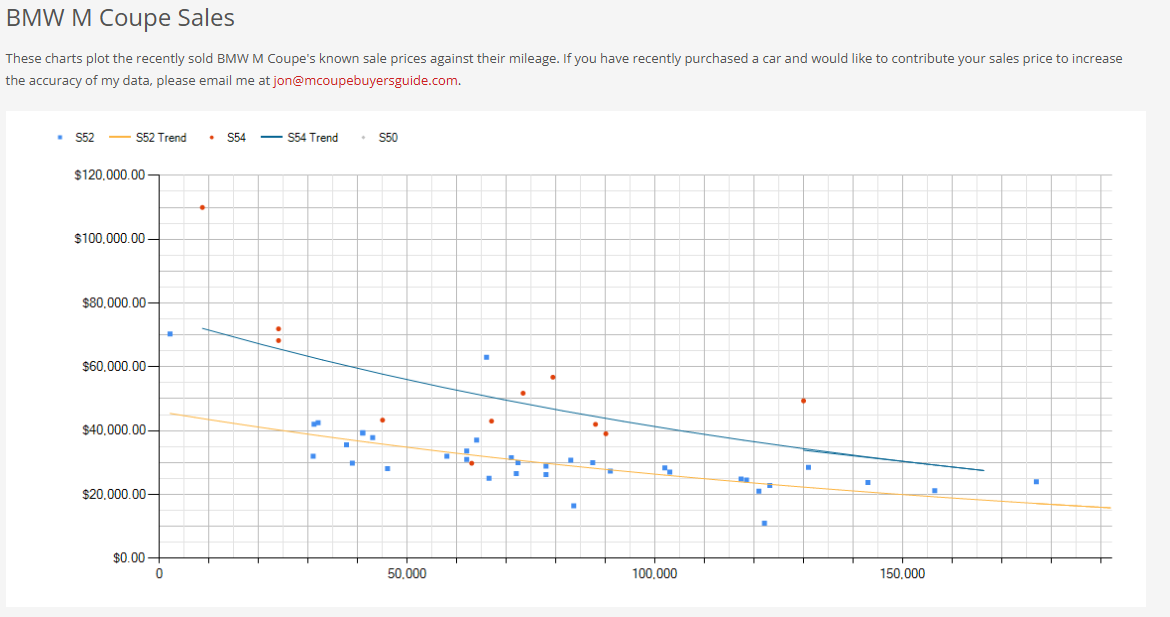Click the BMW M Coupe Sales heading
The image size is (1170, 617).
click(120, 18)
